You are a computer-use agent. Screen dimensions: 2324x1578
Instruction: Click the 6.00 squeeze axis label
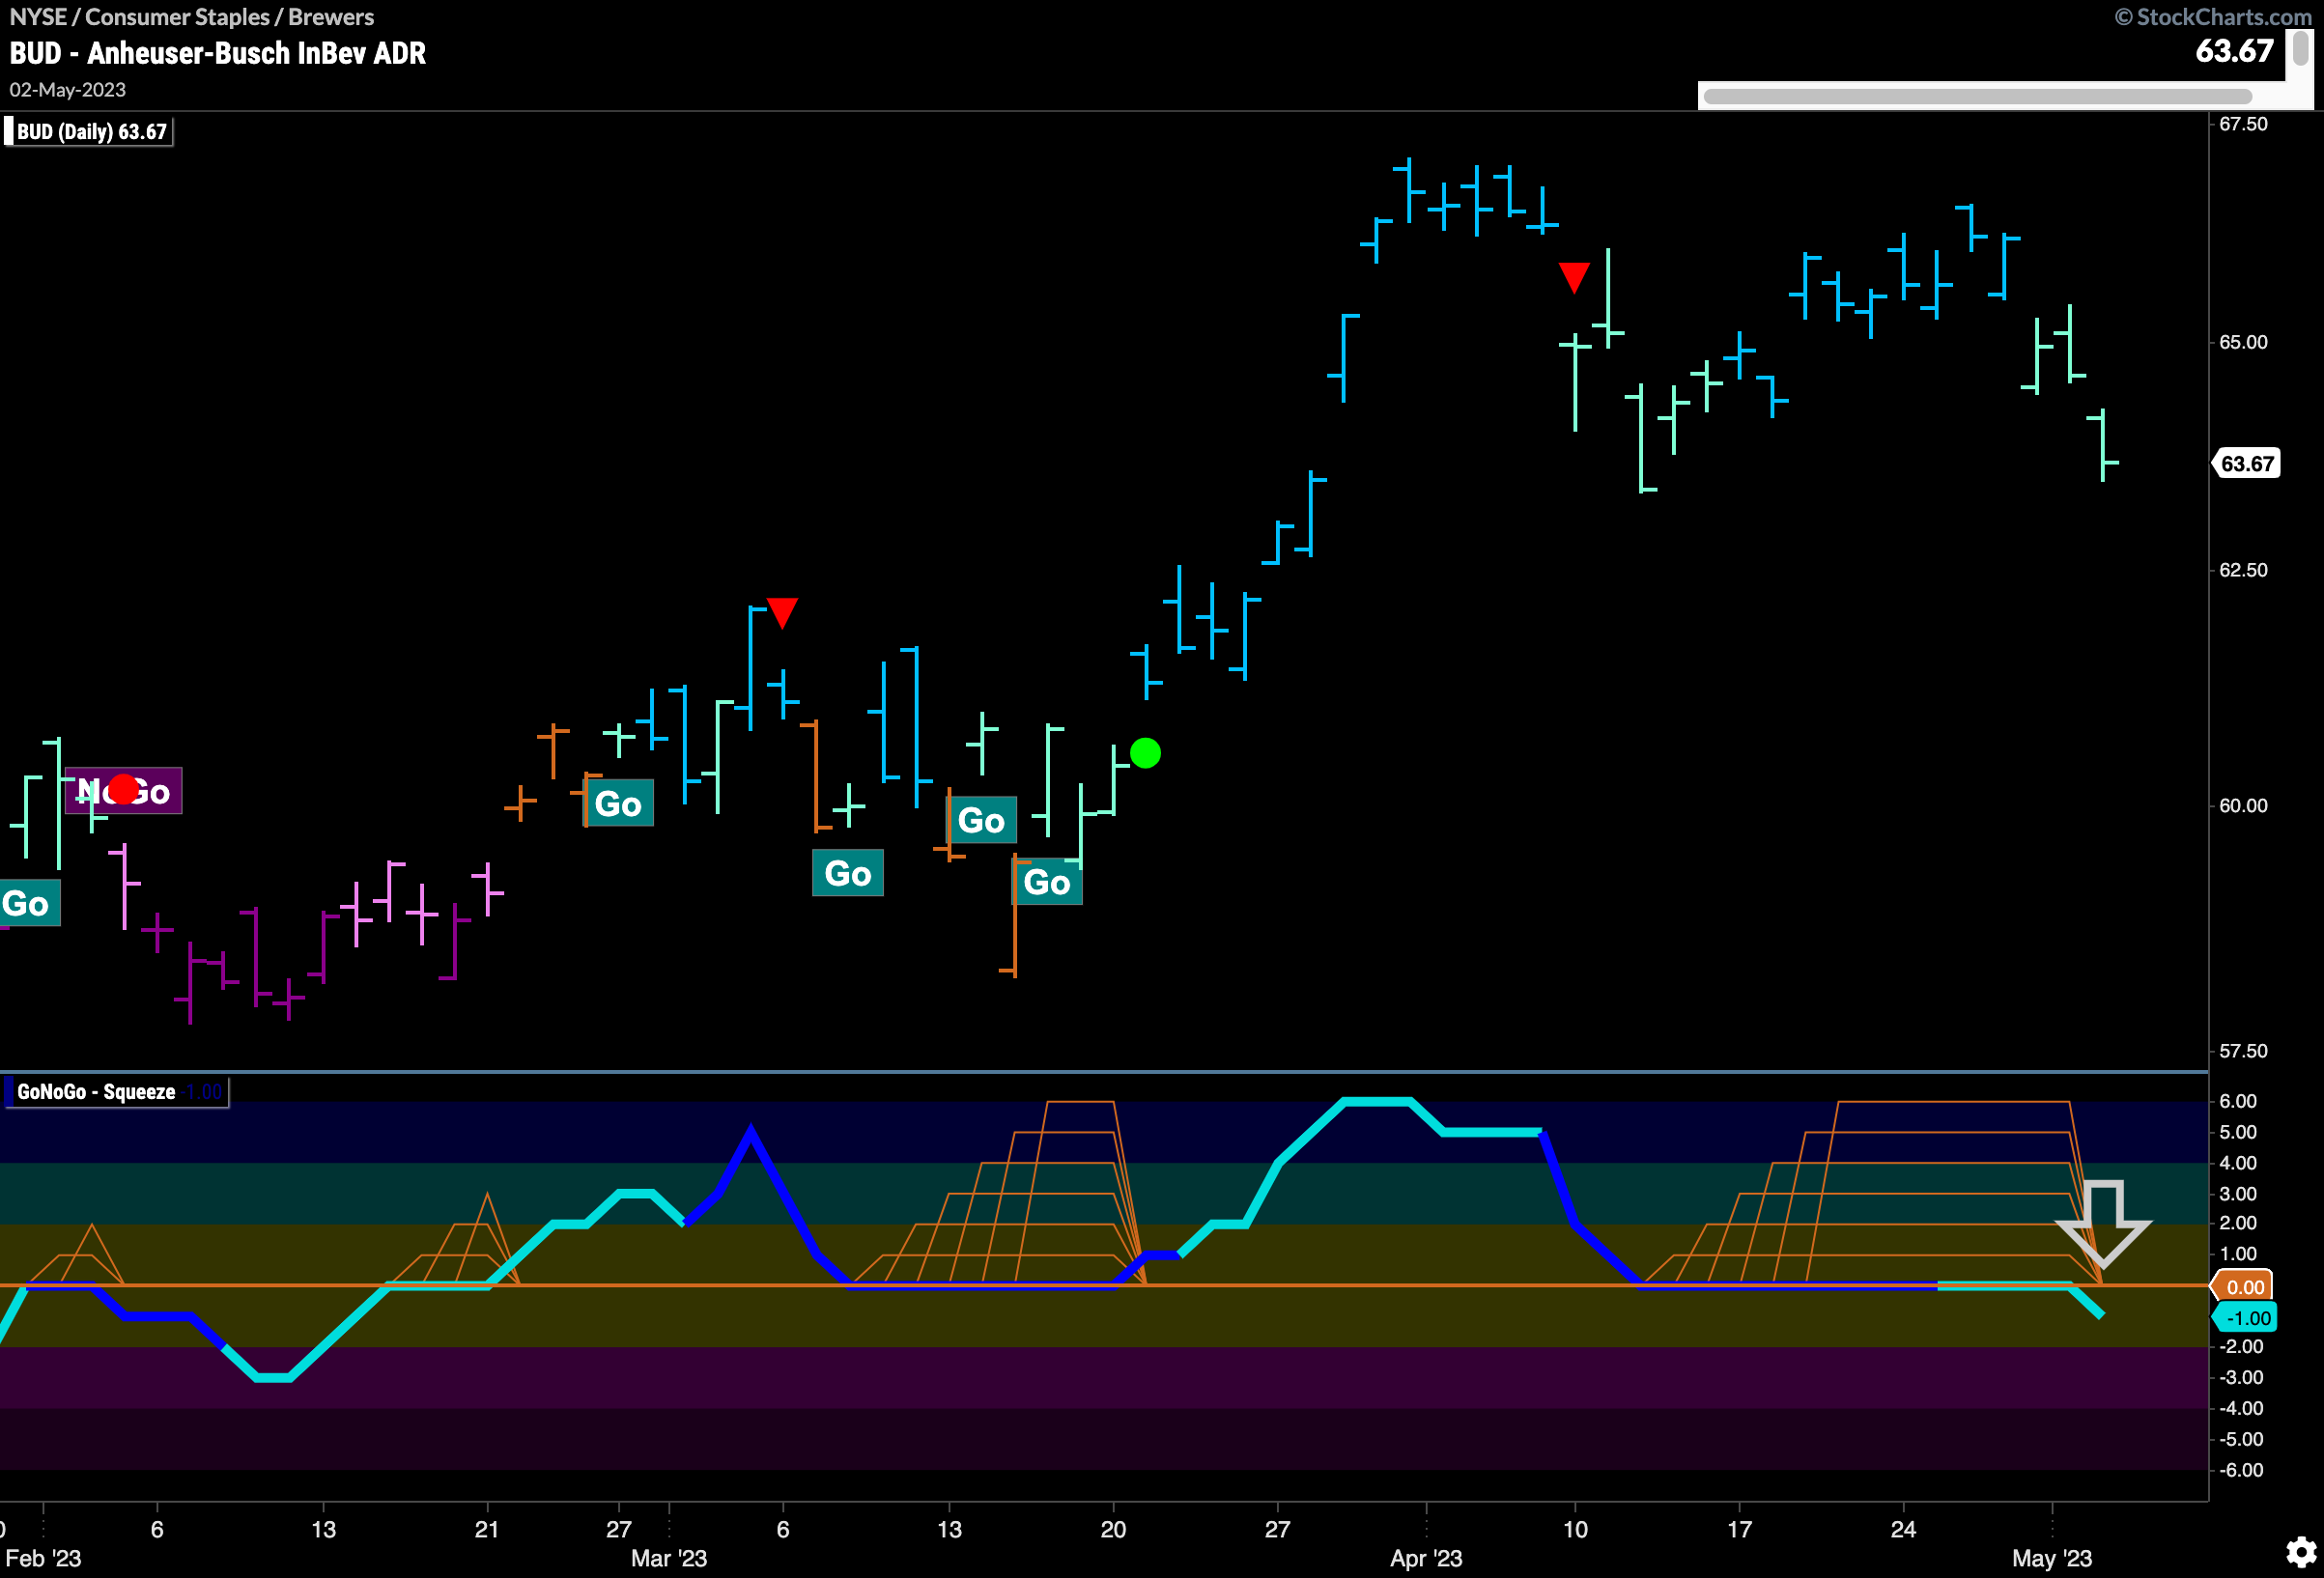point(2238,1101)
